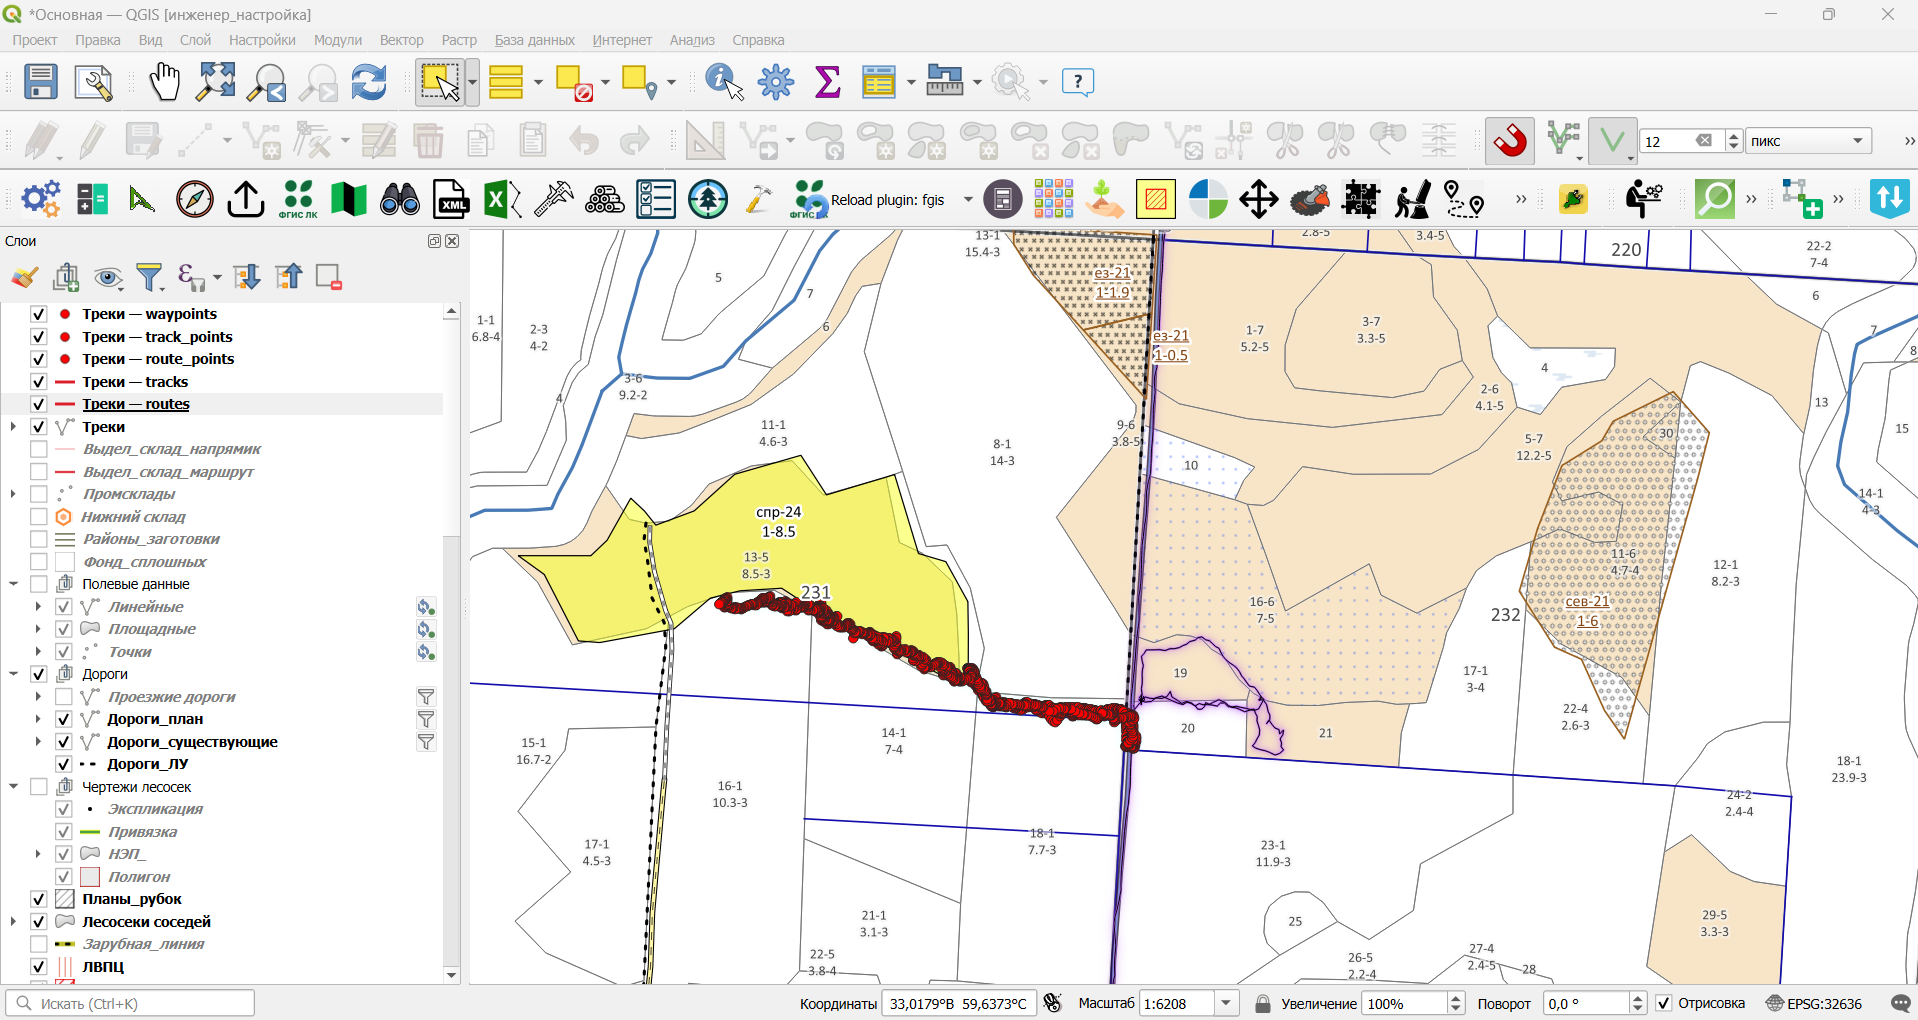Expand the НЭП_ layer item
This screenshot has width=1918, height=1020.
click(x=38, y=854)
